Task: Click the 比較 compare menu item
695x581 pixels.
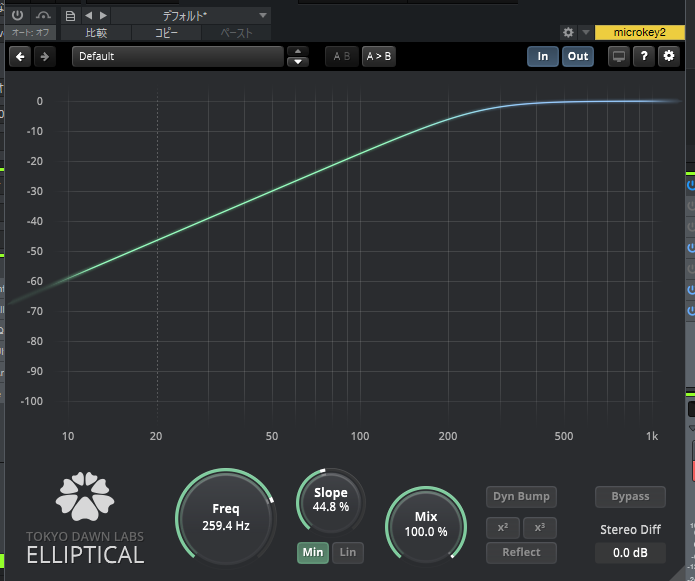Action: coord(96,33)
